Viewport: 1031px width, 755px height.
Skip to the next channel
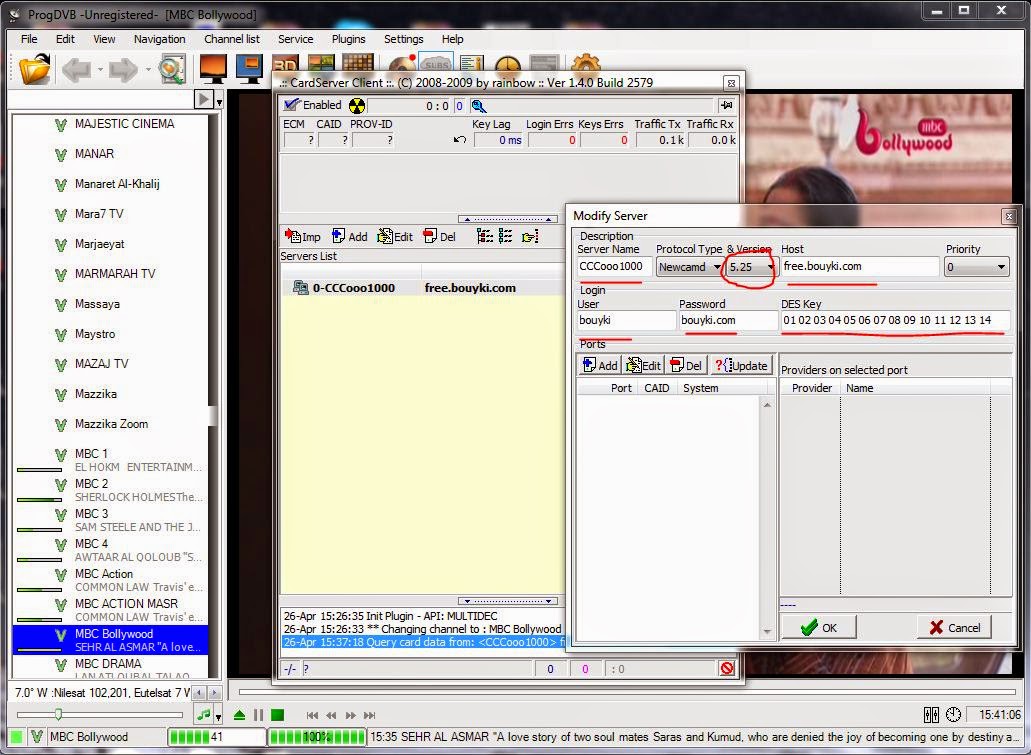pyautogui.click(x=370, y=715)
